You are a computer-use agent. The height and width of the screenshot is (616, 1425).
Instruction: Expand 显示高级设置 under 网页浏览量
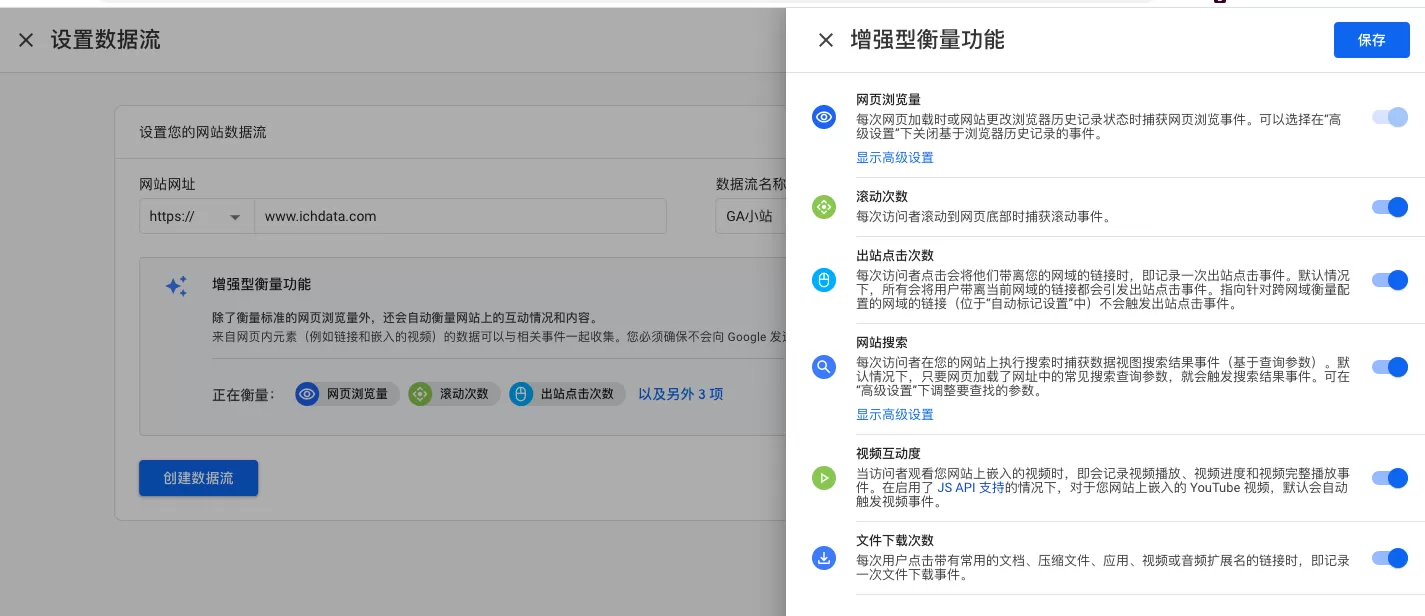(895, 158)
